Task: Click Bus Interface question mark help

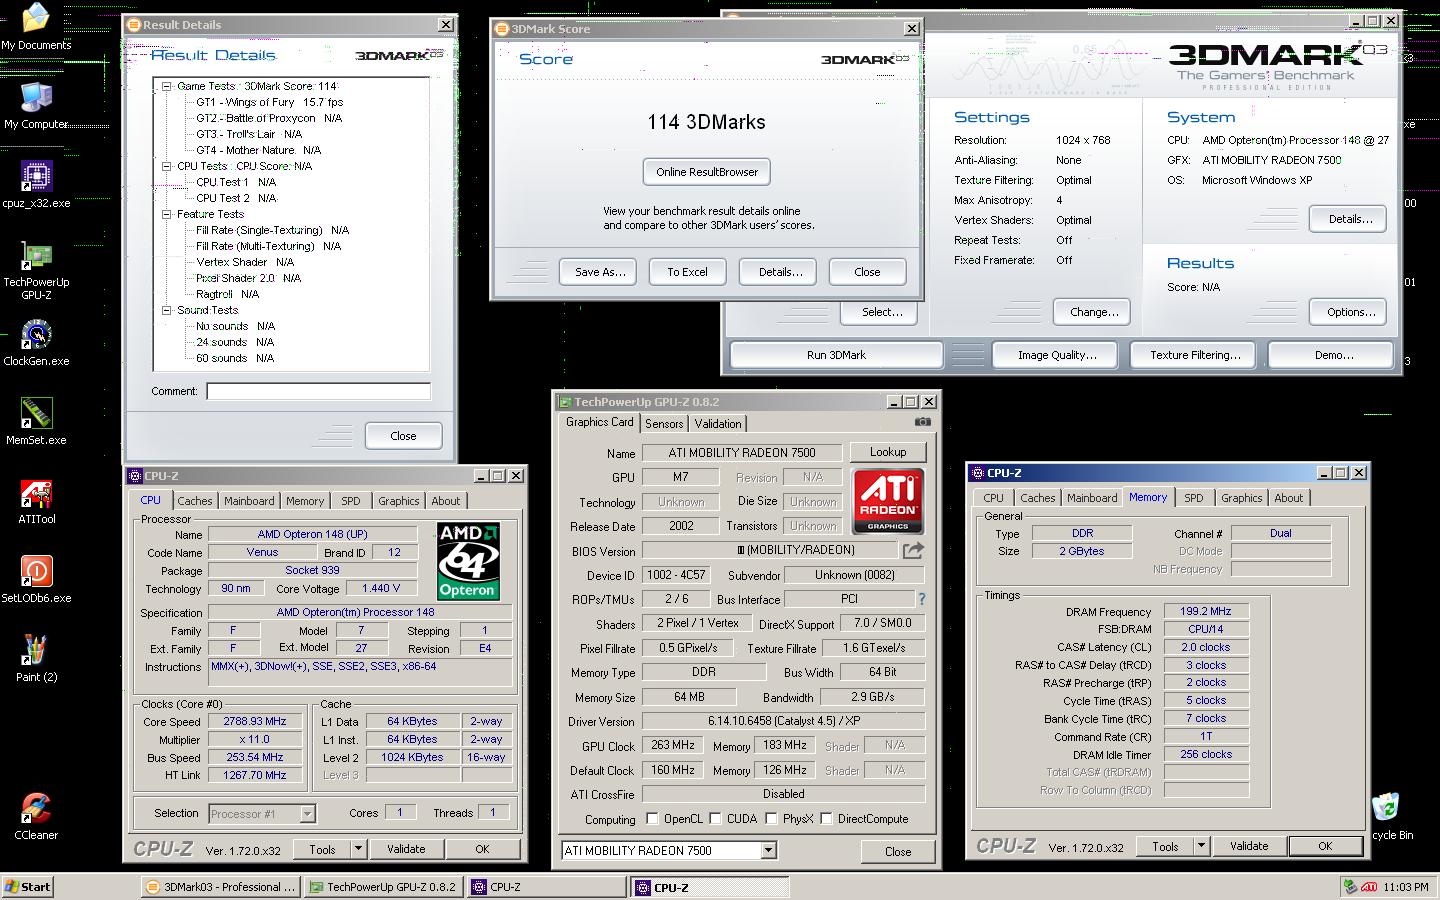Action: 922,599
